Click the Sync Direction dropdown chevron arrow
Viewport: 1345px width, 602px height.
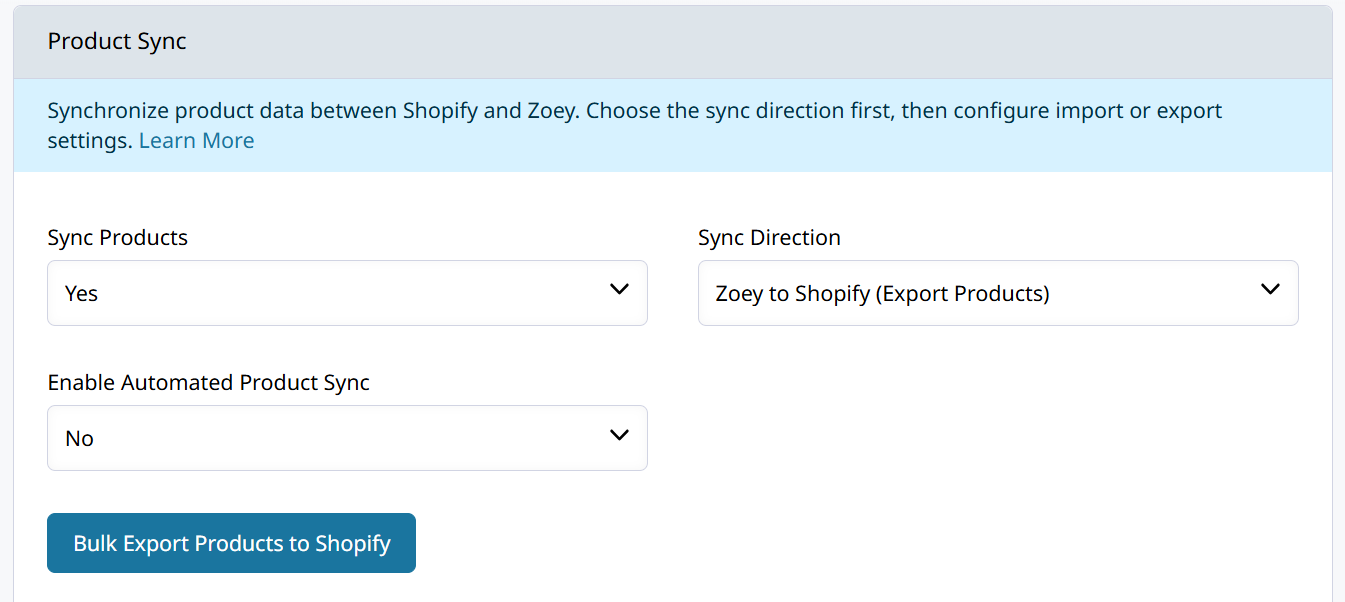1270,290
